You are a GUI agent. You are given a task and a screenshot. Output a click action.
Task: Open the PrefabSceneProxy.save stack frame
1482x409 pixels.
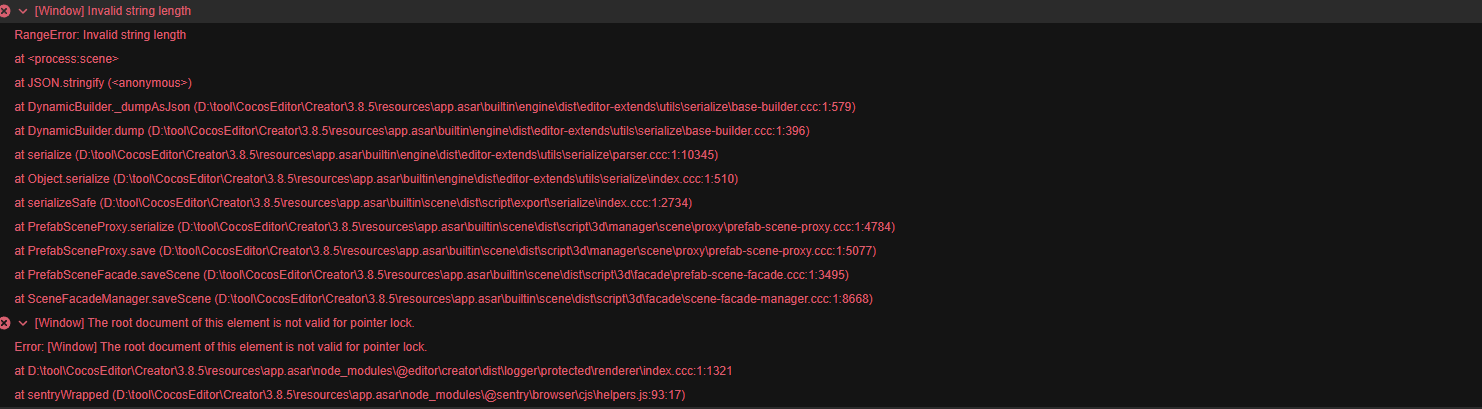tap(445, 251)
